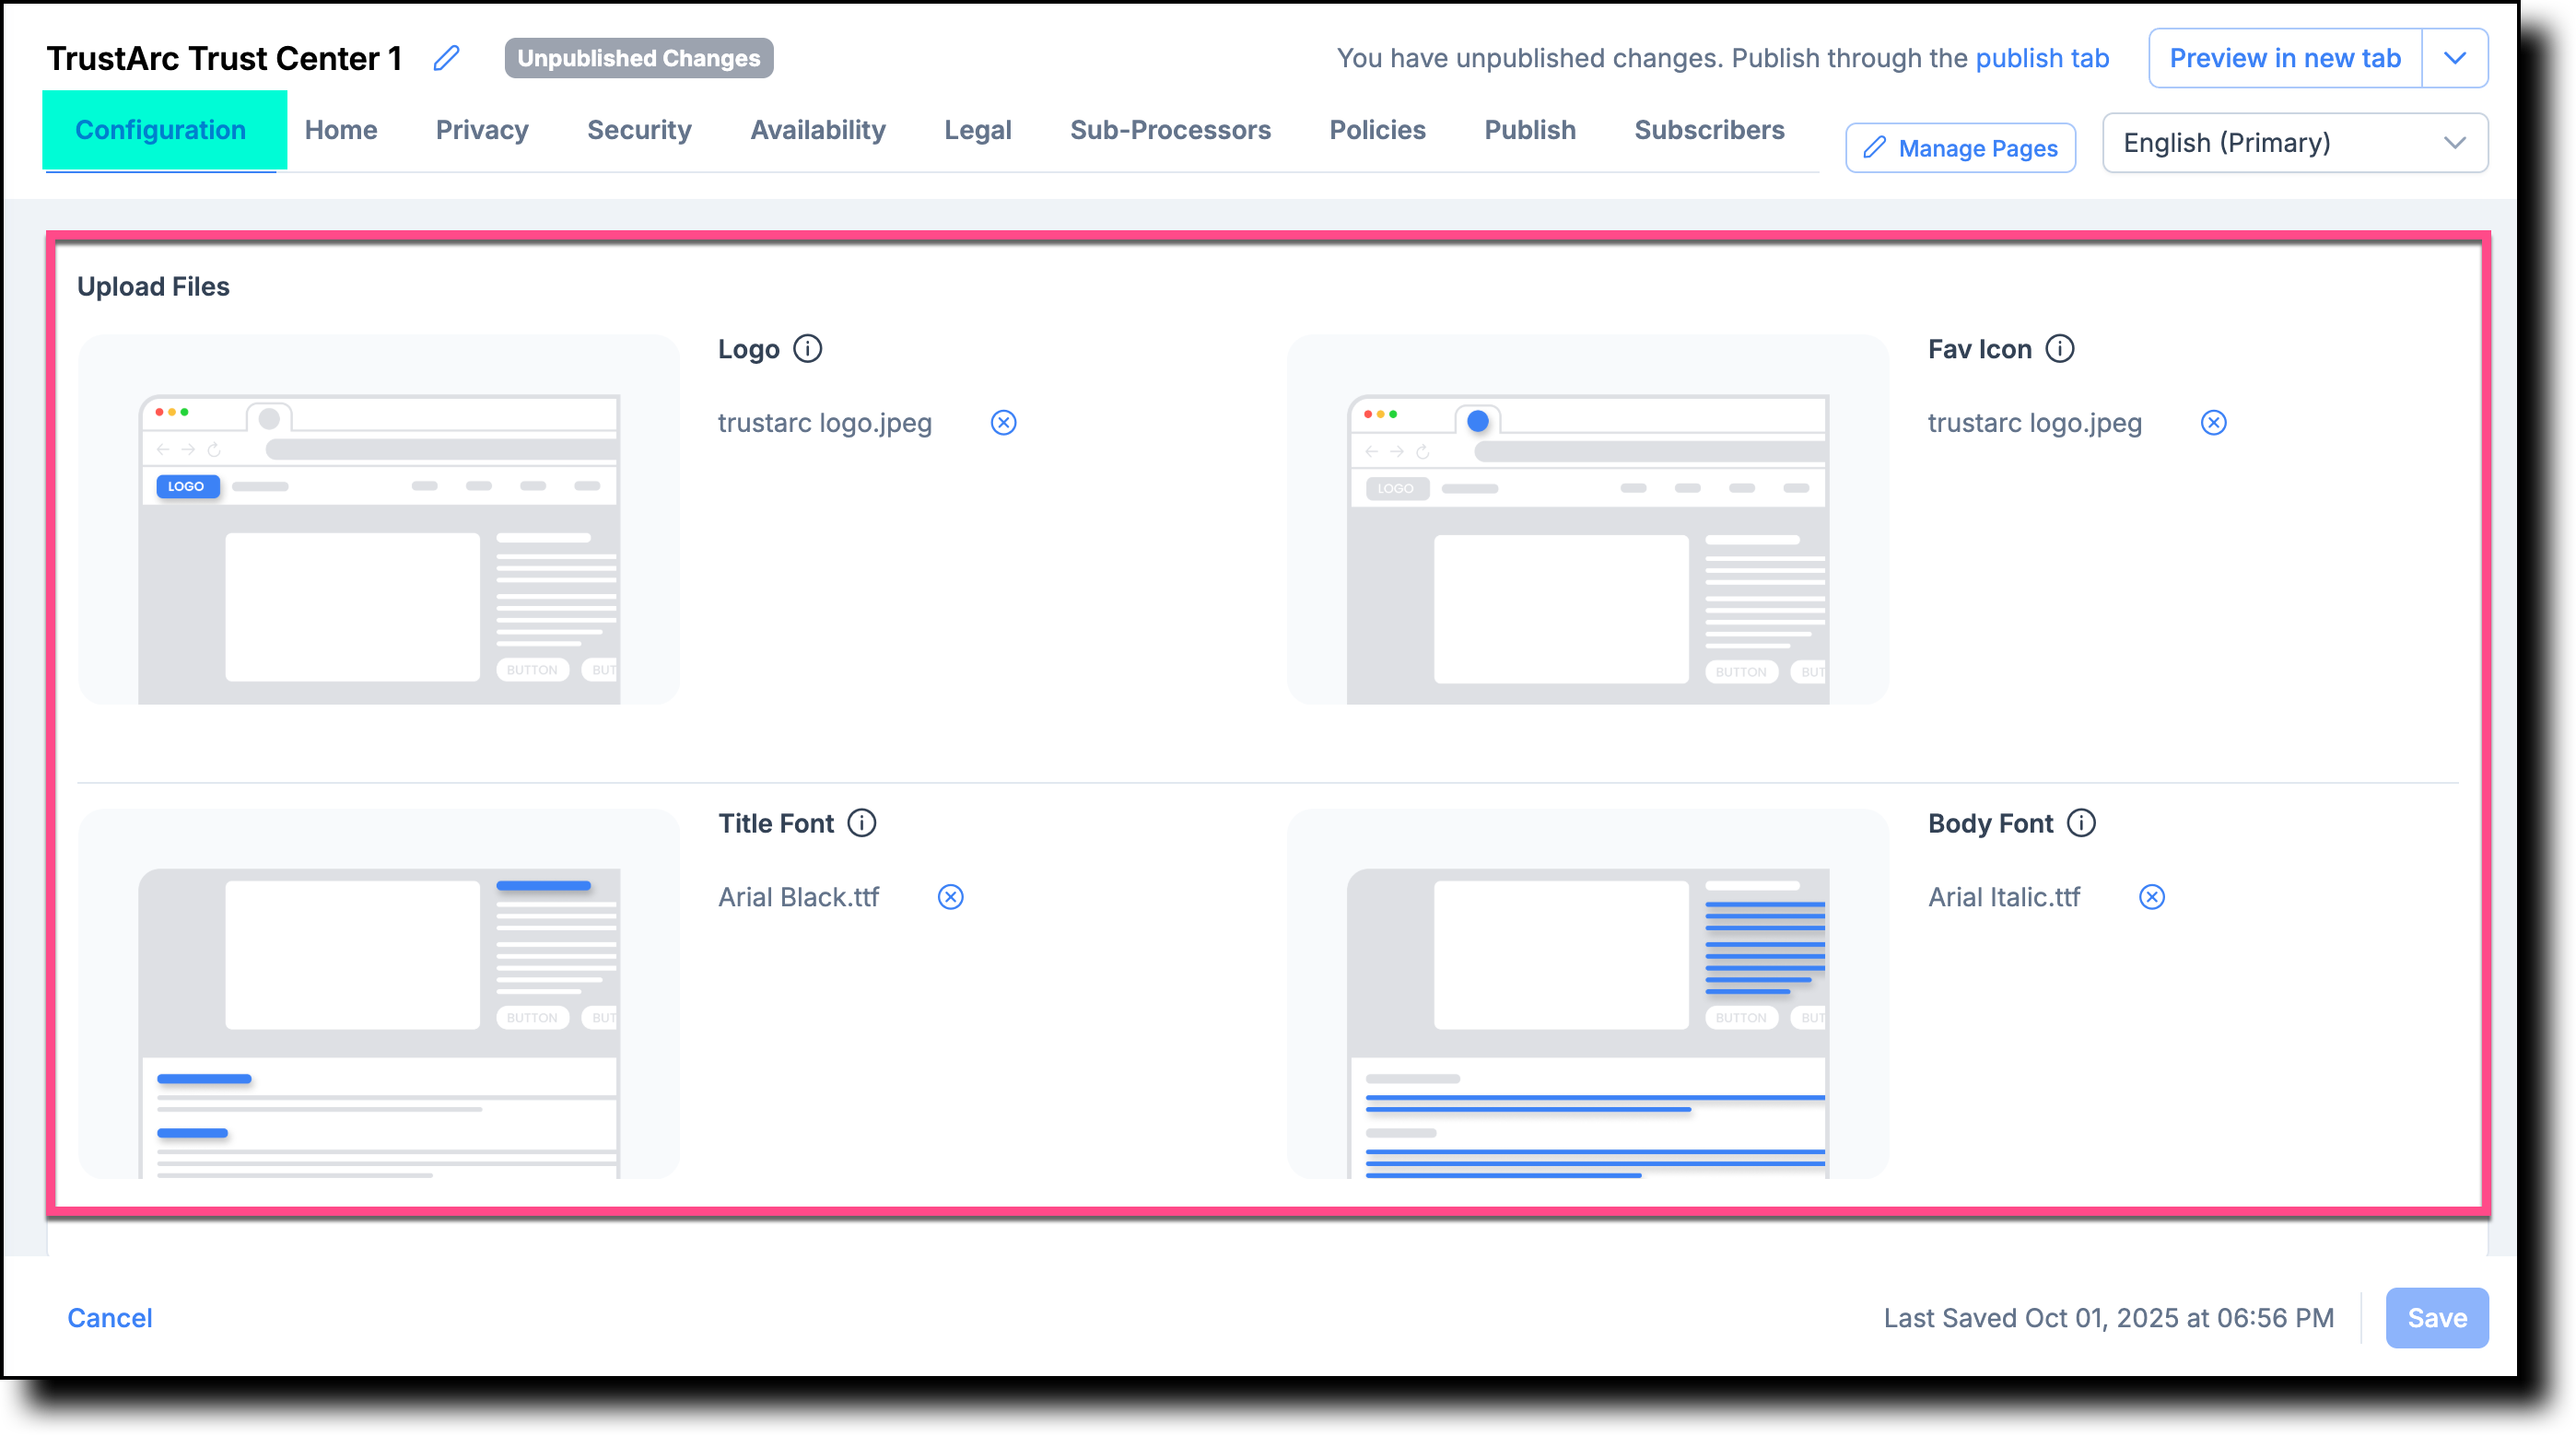
Task: Click the Title Font preview thumbnail
Action: point(379,994)
